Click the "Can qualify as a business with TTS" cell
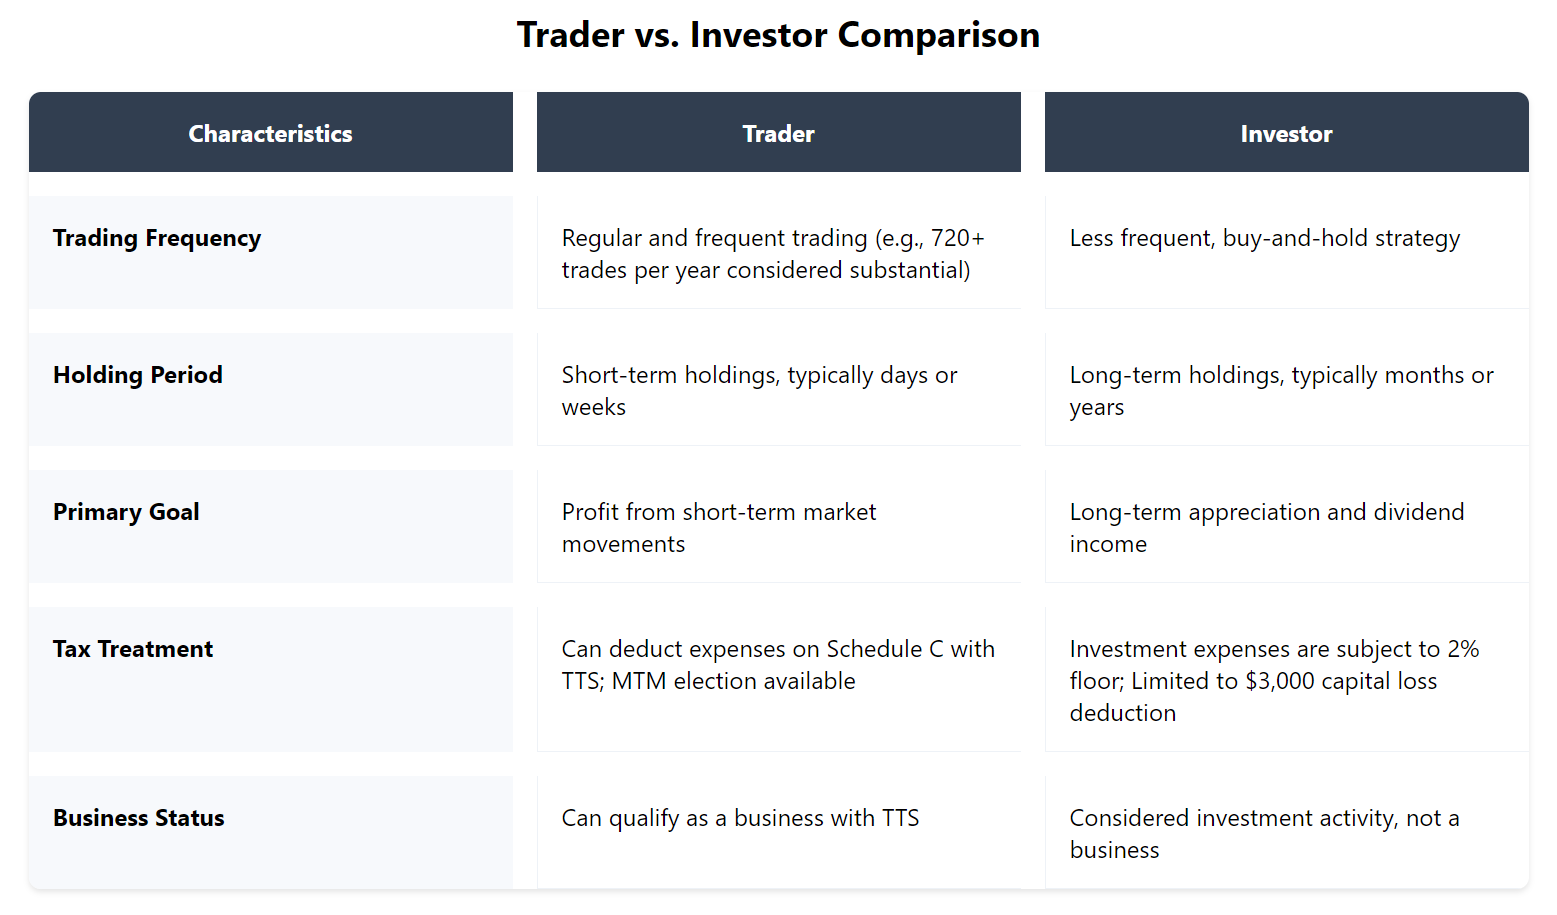1557x915 pixels. (740, 818)
